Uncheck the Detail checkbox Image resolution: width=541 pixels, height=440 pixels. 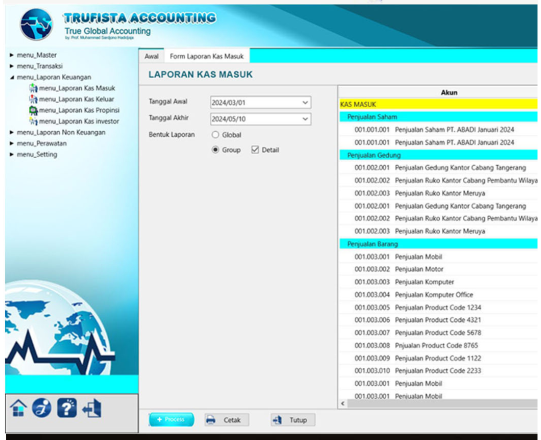(255, 150)
